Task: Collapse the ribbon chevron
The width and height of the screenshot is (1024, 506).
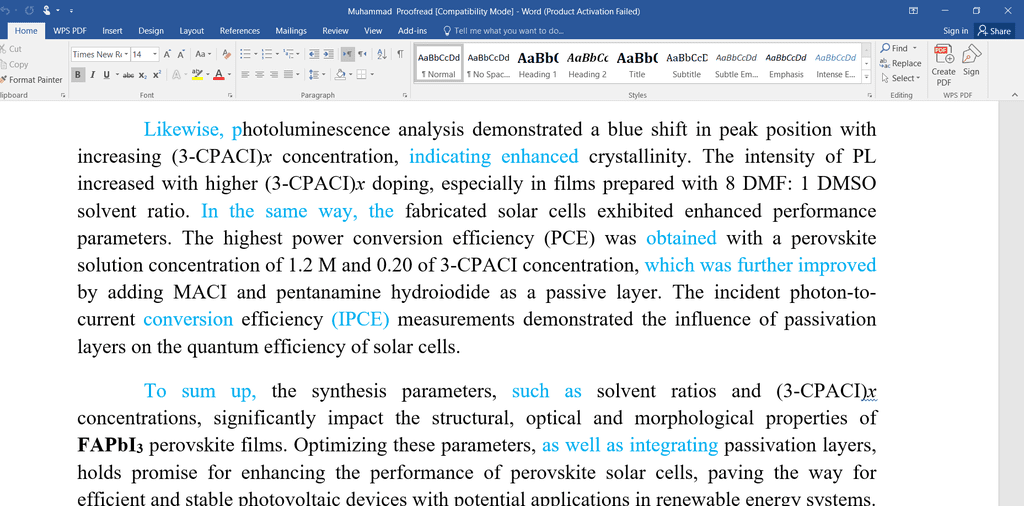Action: (x=1014, y=95)
